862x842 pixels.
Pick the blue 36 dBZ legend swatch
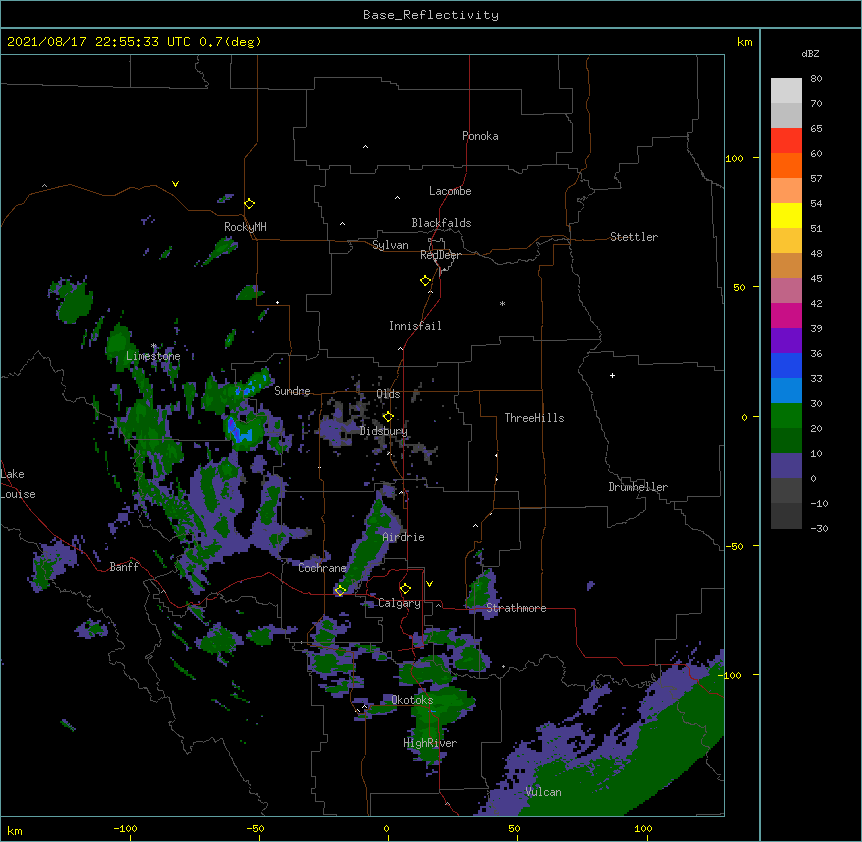click(x=786, y=365)
